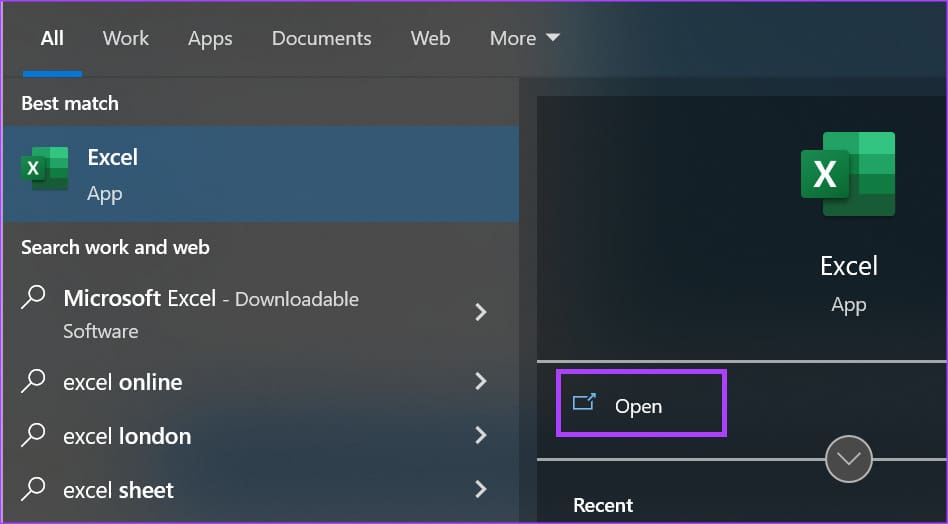Viewport: 948px width, 524px height.
Task: Switch to the Web tab
Action: pos(430,38)
